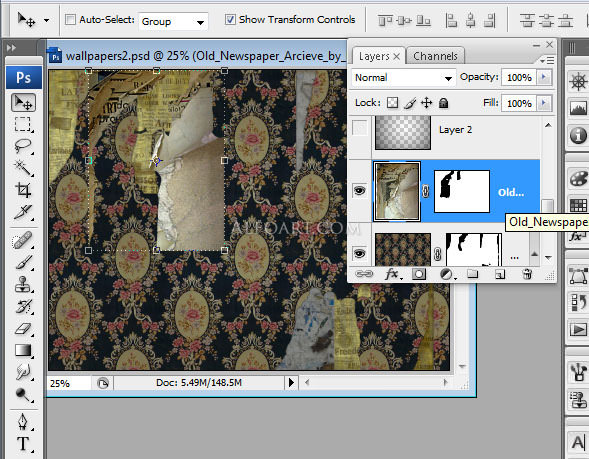Hide the Old_Newspaper layer with eye icon
The height and width of the screenshot is (459, 589).
click(359, 191)
